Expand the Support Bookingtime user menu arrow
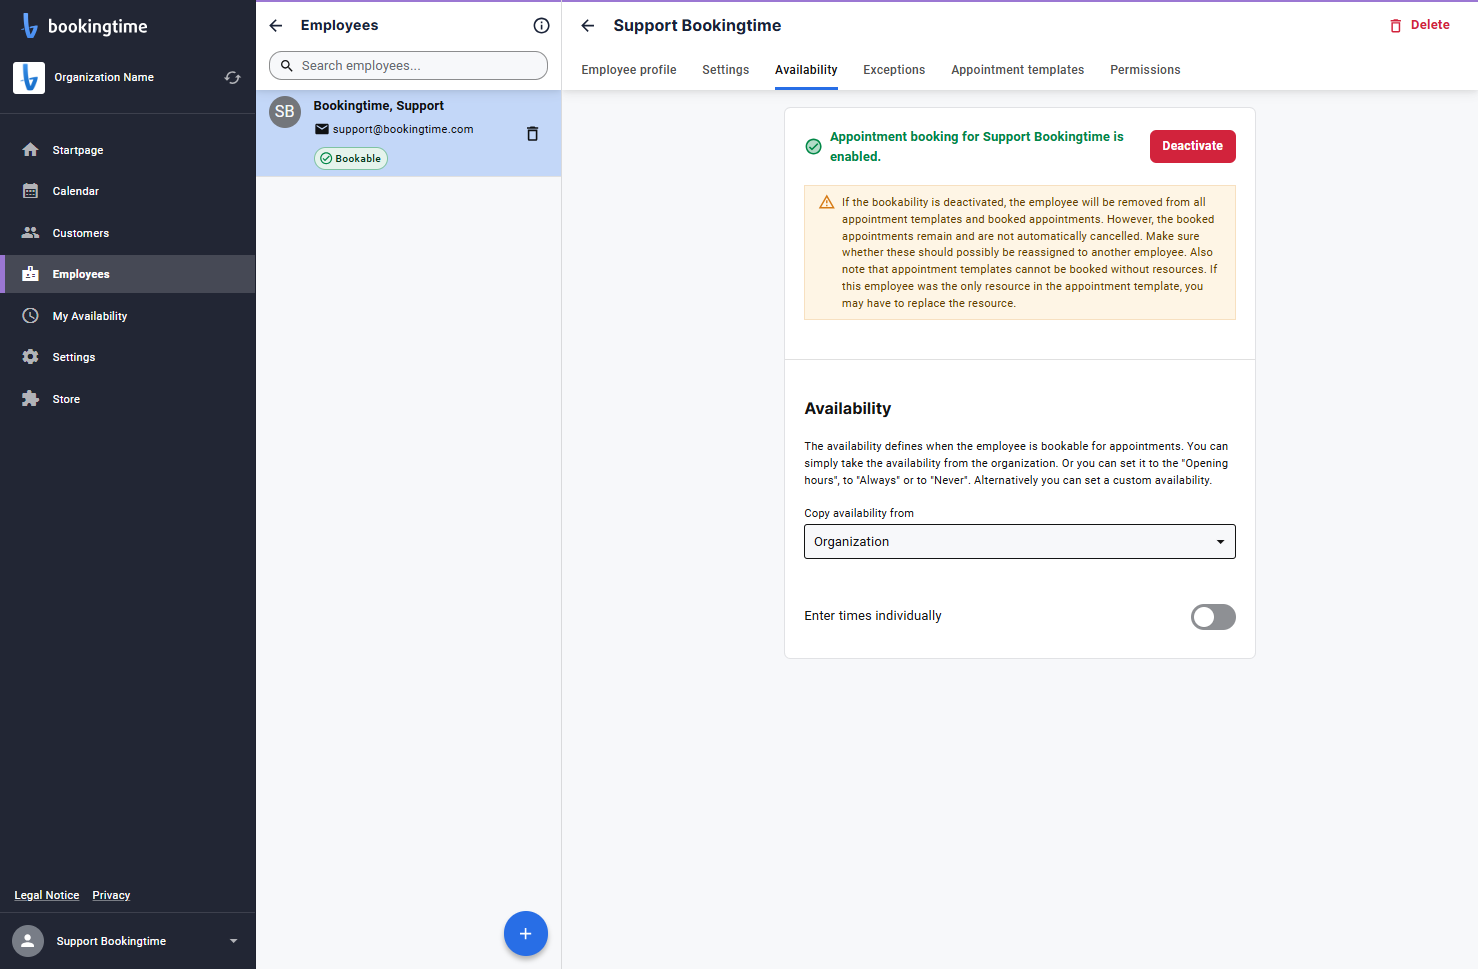The height and width of the screenshot is (969, 1478). tap(234, 941)
